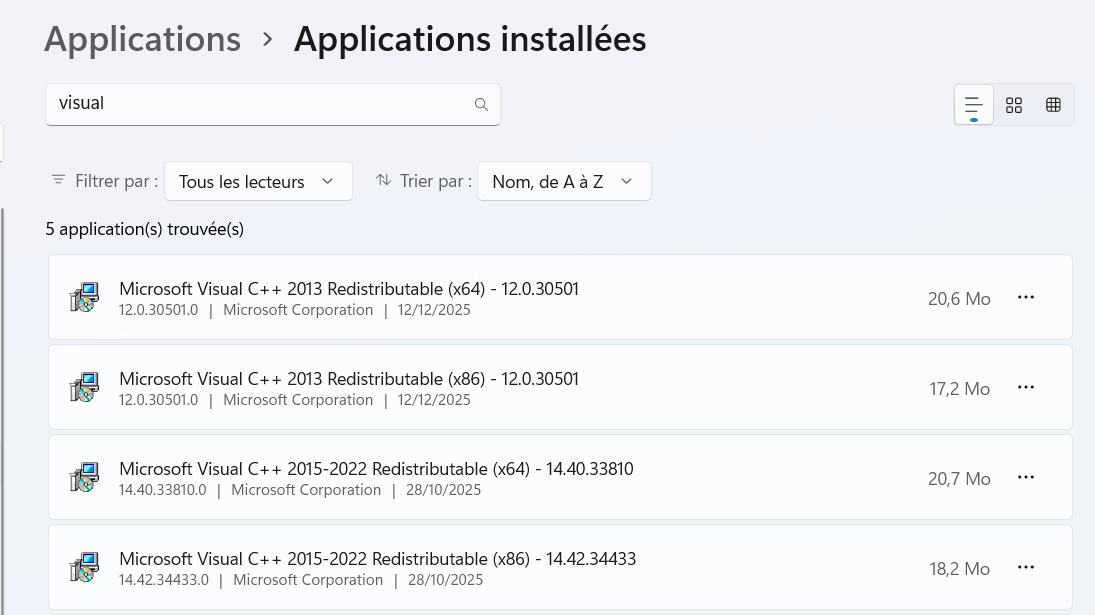Select Visual C++ 2013 Redistributable (x64) entry

tap(348, 289)
